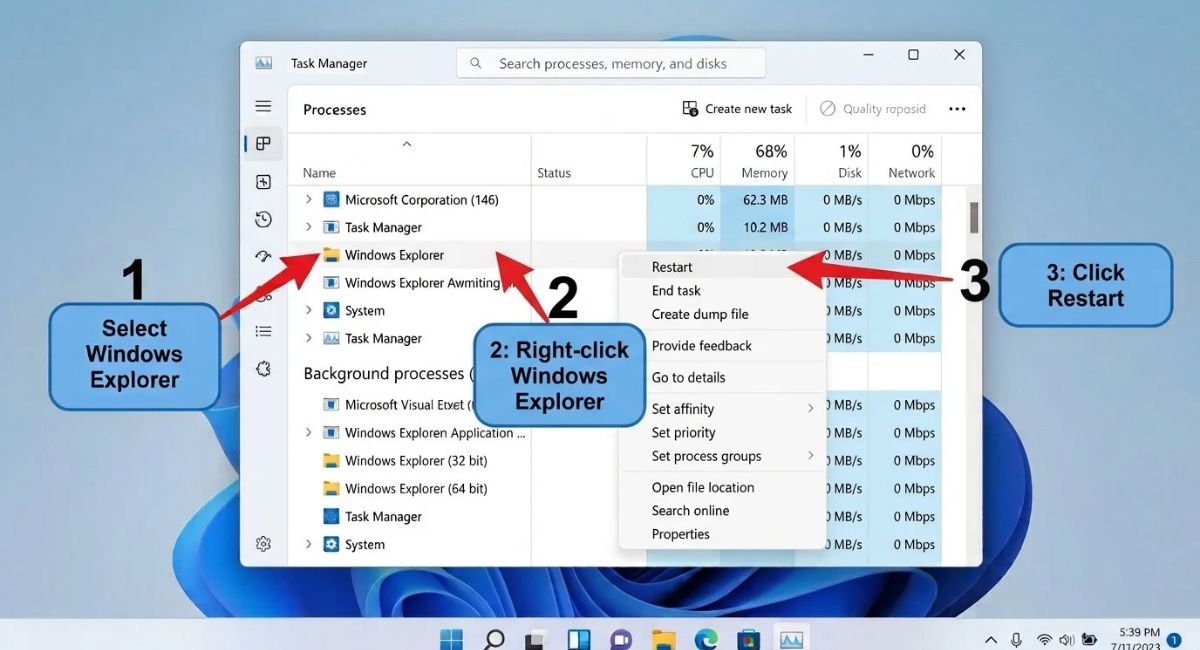Image resolution: width=1200 pixels, height=650 pixels.
Task: Open the Set affinity submenu arrow
Action: (811, 408)
